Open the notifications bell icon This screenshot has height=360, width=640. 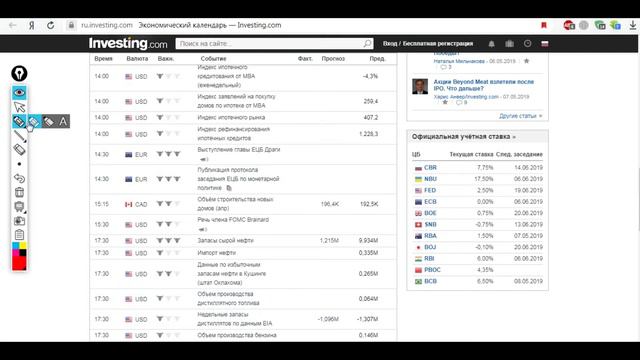(x=491, y=43)
